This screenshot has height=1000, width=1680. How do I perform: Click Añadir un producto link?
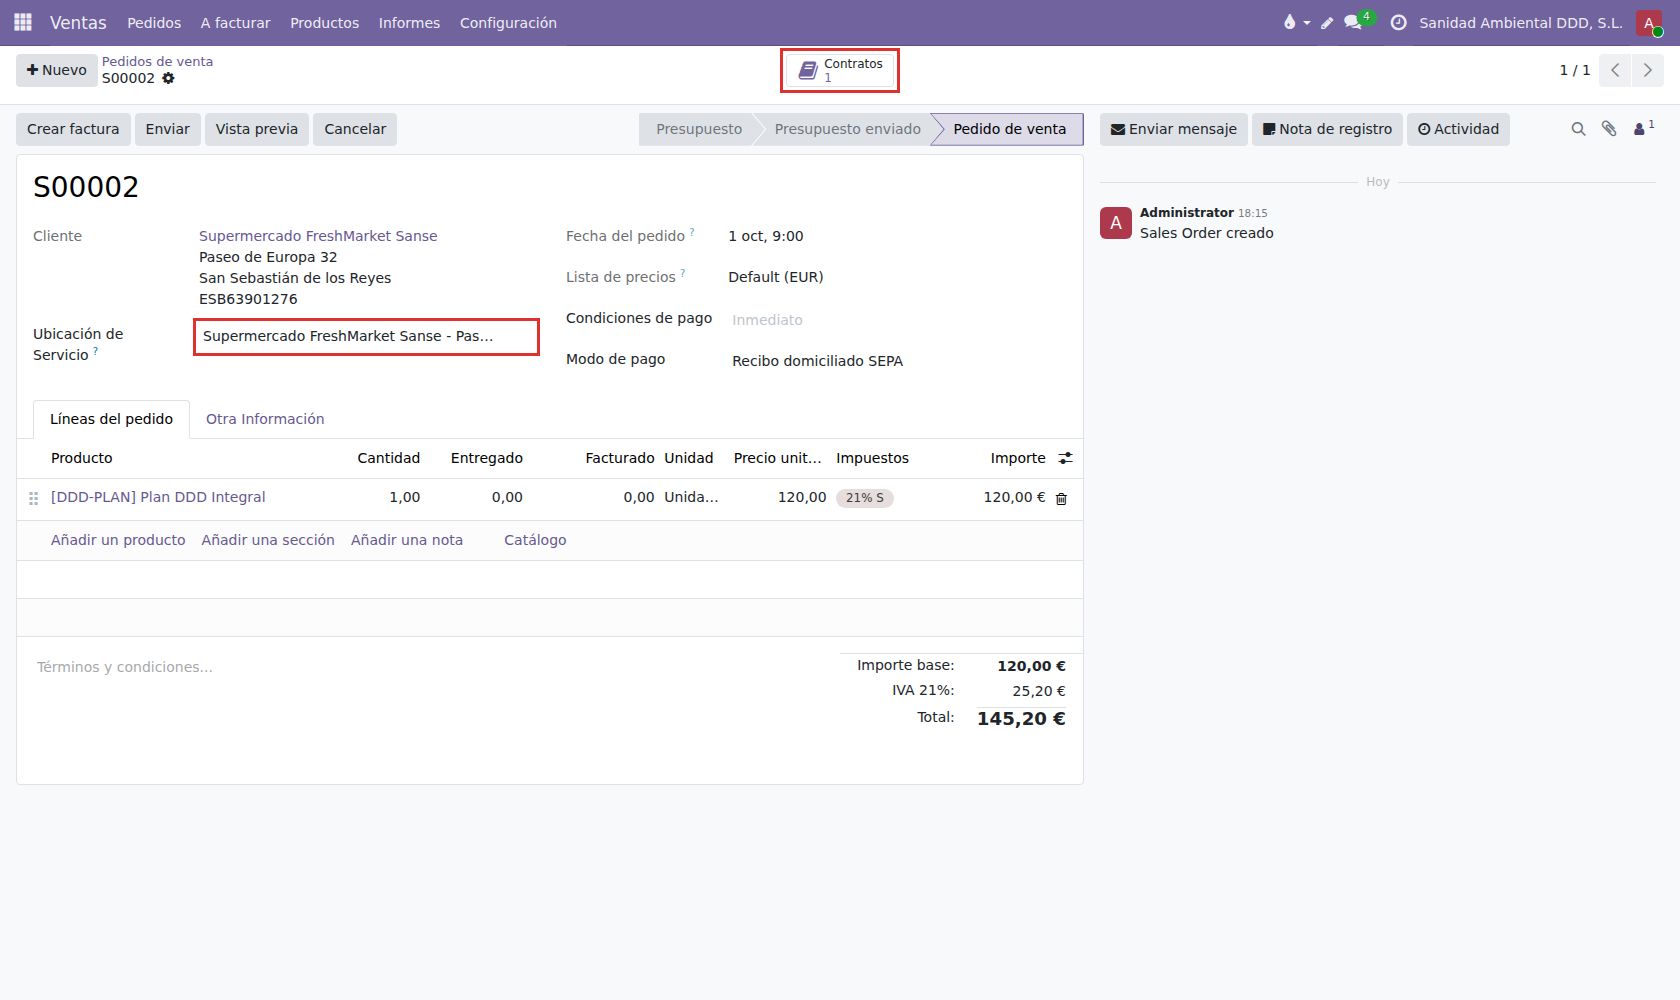coord(118,540)
